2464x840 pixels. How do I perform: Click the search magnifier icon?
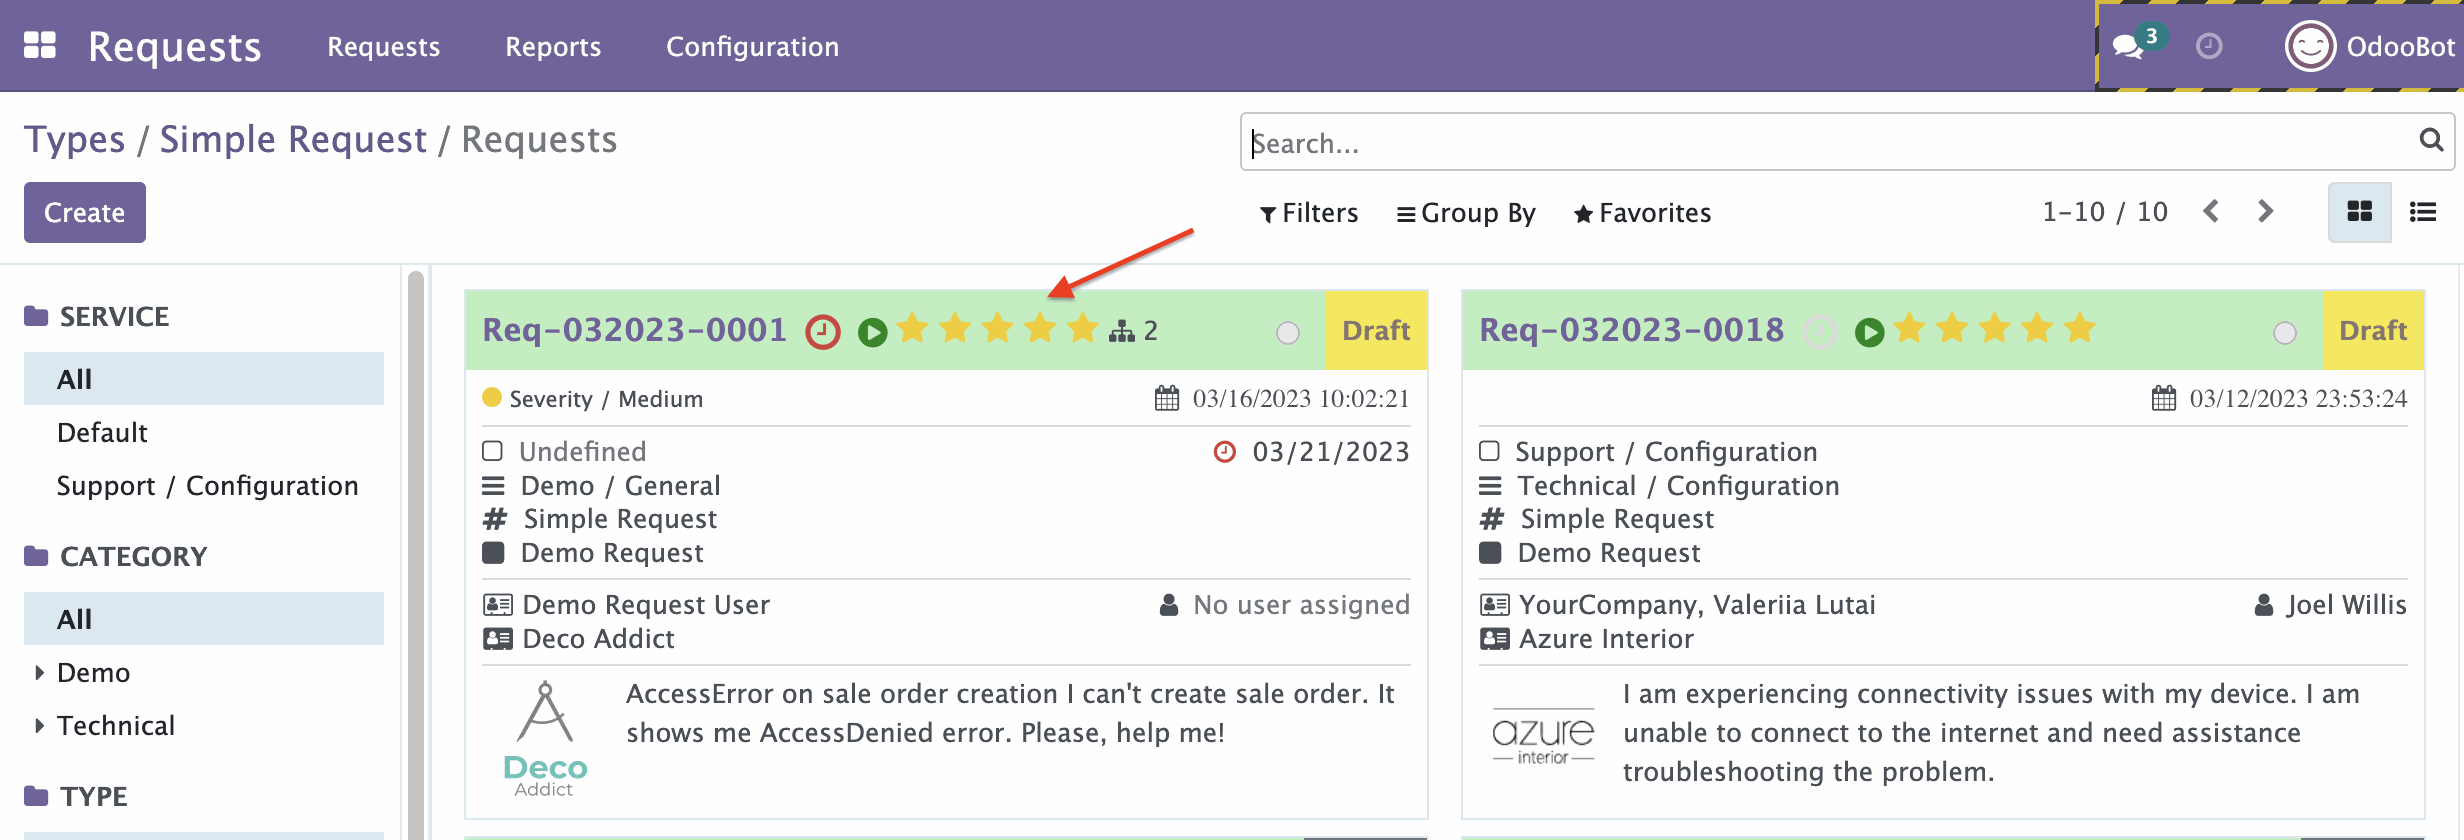[x=2431, y=140]
